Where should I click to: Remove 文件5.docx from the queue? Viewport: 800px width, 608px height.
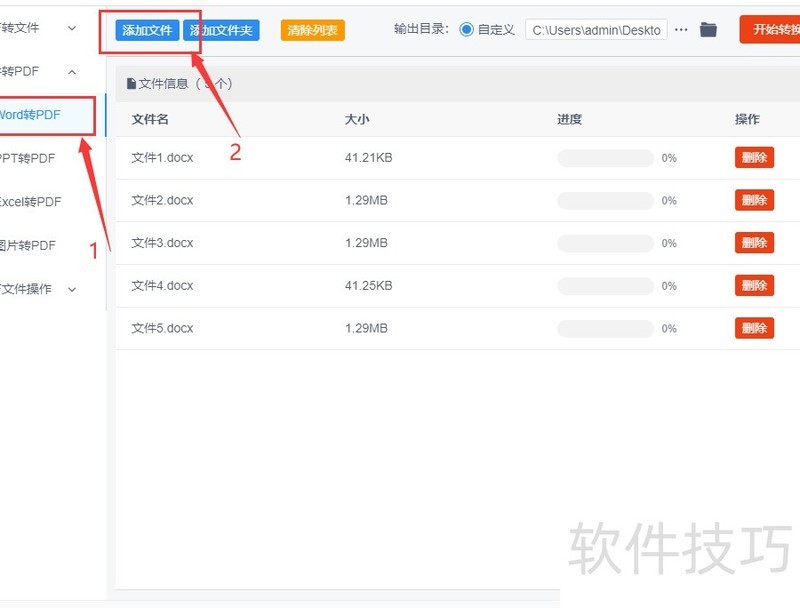pos(753,328)
